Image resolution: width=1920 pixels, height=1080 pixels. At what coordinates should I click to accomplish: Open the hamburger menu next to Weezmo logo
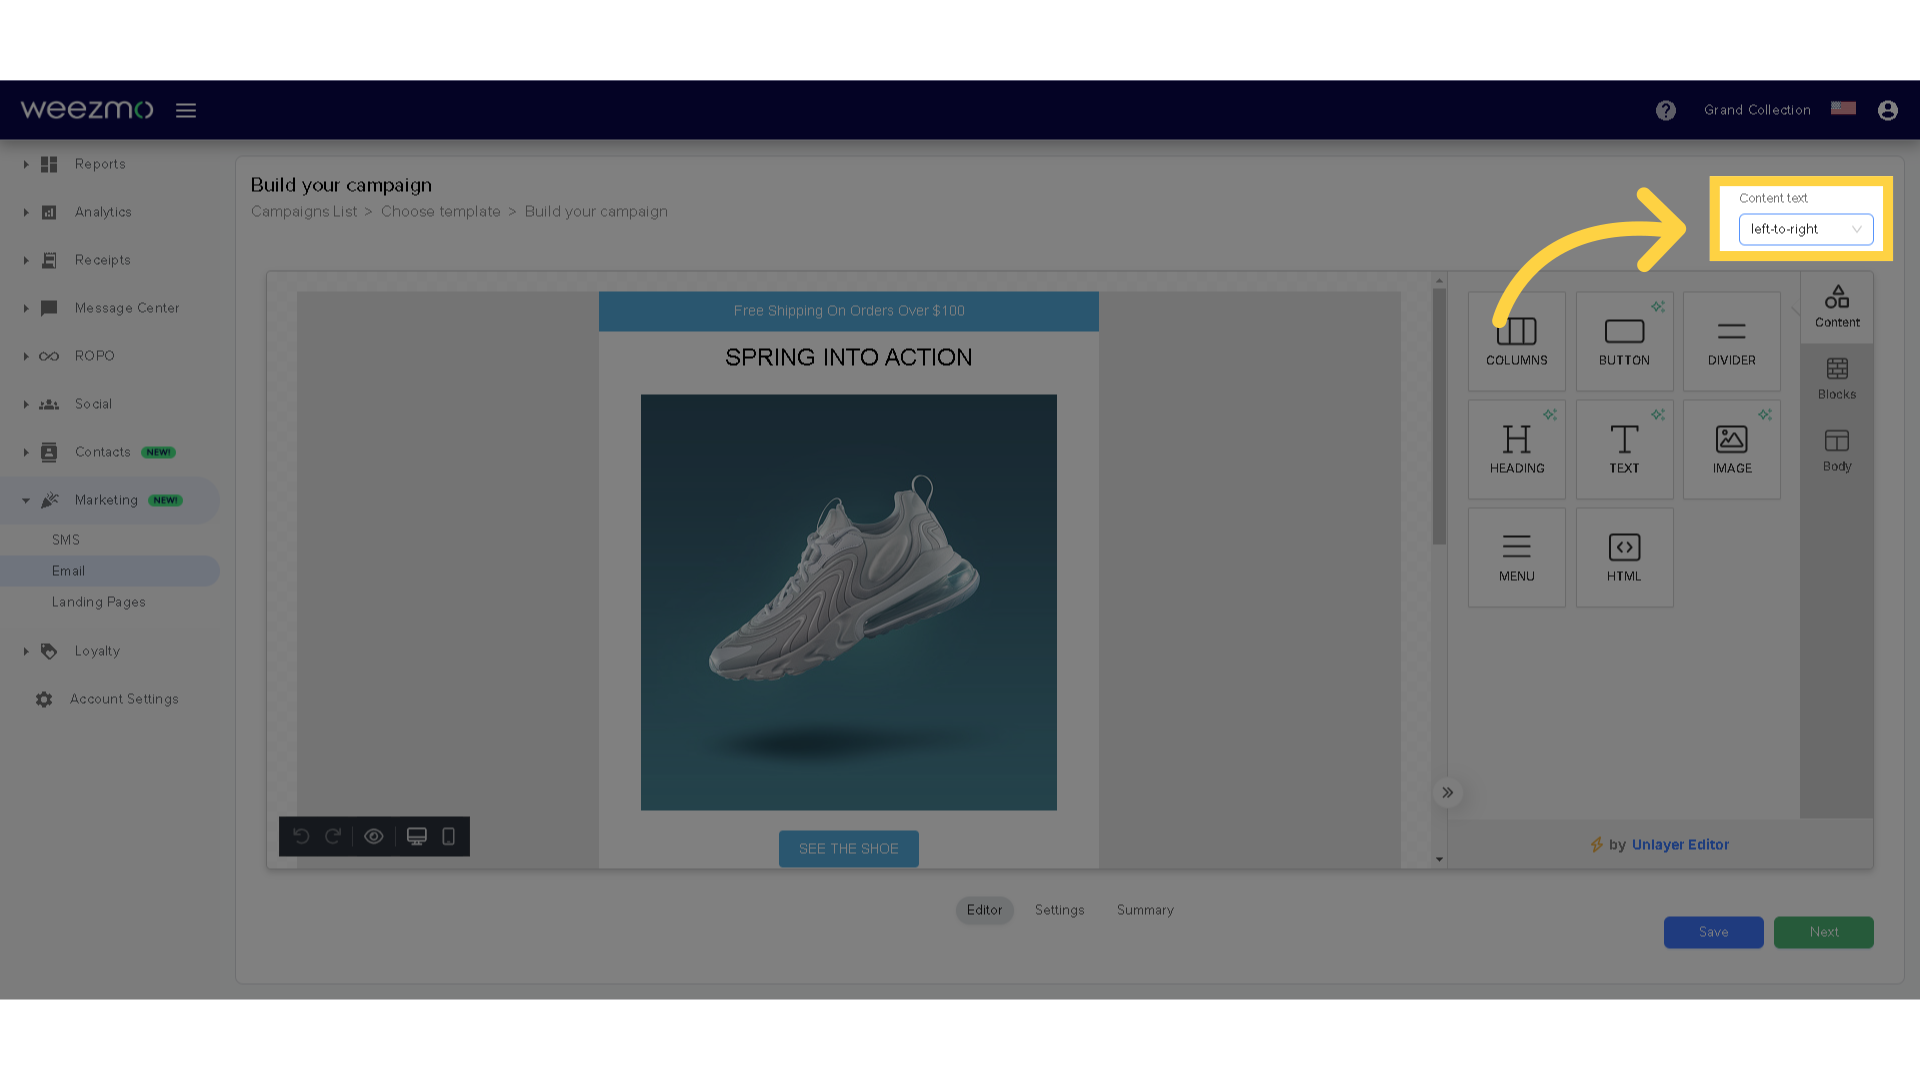[x=186, y=110]
